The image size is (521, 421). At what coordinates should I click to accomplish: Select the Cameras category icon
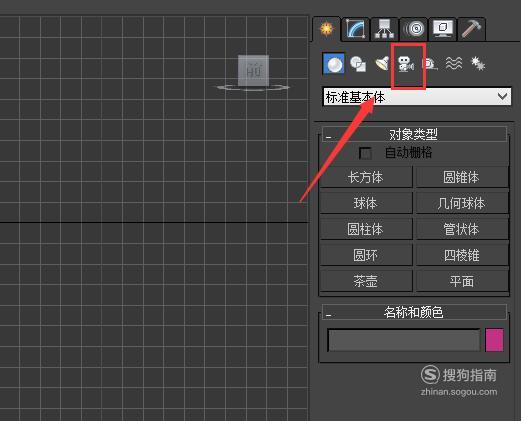(x=406, y=64)
